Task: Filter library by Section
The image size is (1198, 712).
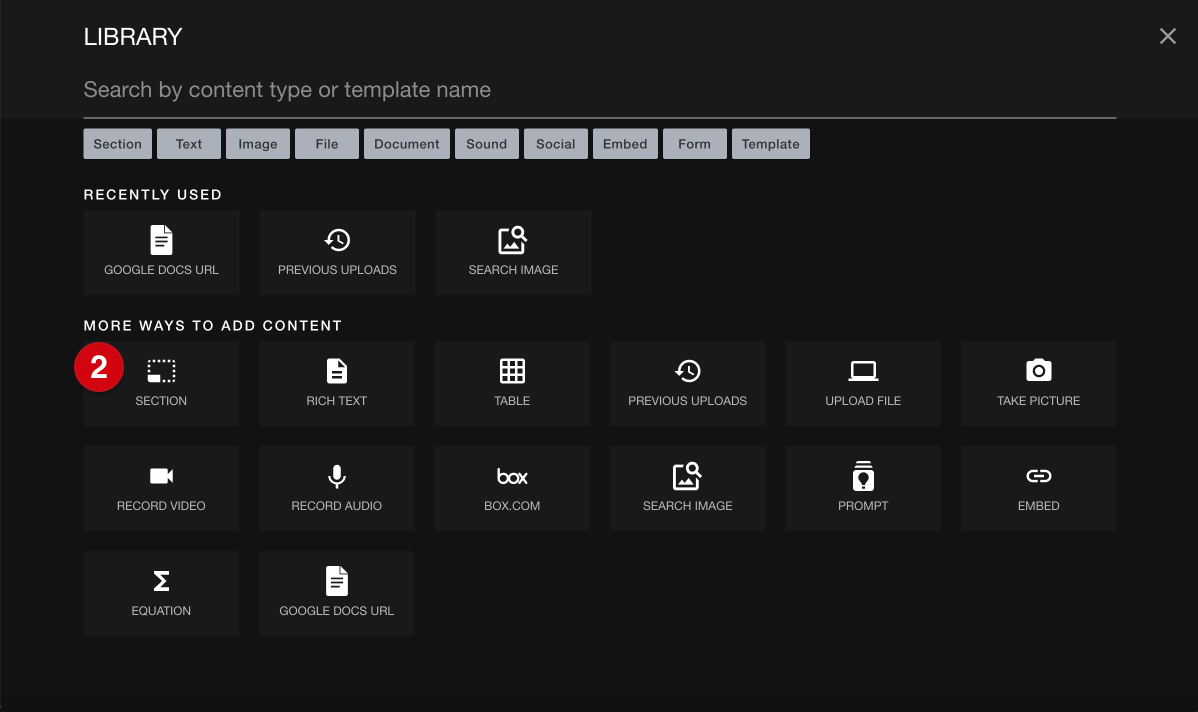Action: 118,144
